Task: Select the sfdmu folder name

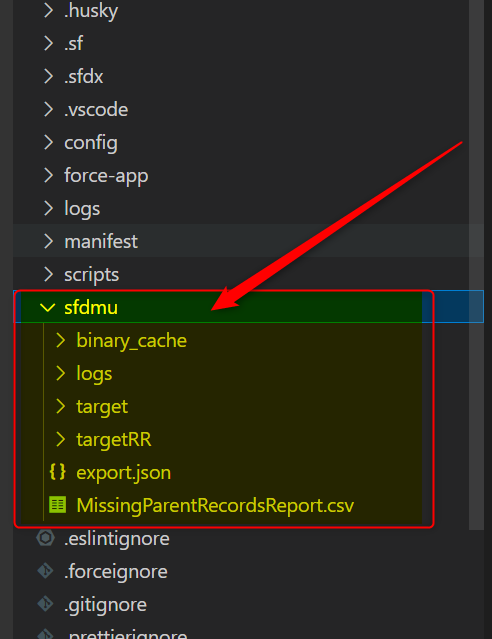Action: pyautogui.click(x=91, y=307)
